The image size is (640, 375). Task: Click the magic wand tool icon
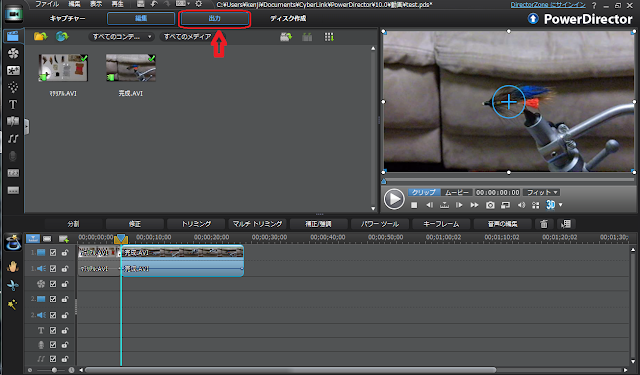pyautogui.click(x=13, y=304)
